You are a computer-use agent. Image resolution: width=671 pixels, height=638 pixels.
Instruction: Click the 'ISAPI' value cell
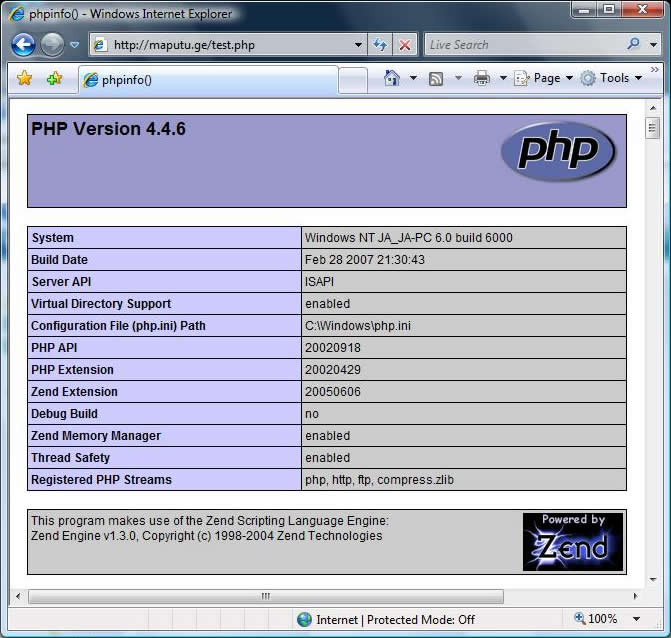point(463,282)
